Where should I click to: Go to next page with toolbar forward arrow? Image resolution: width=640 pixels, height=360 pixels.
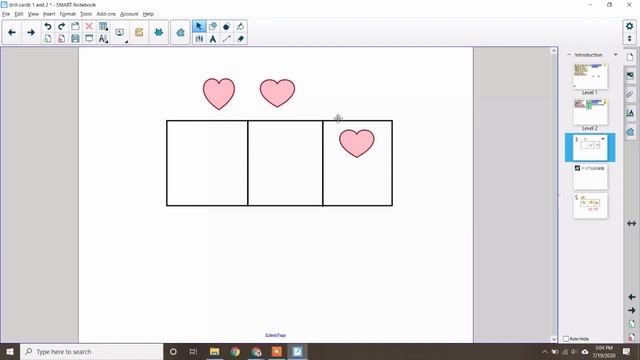coord(31,32)
